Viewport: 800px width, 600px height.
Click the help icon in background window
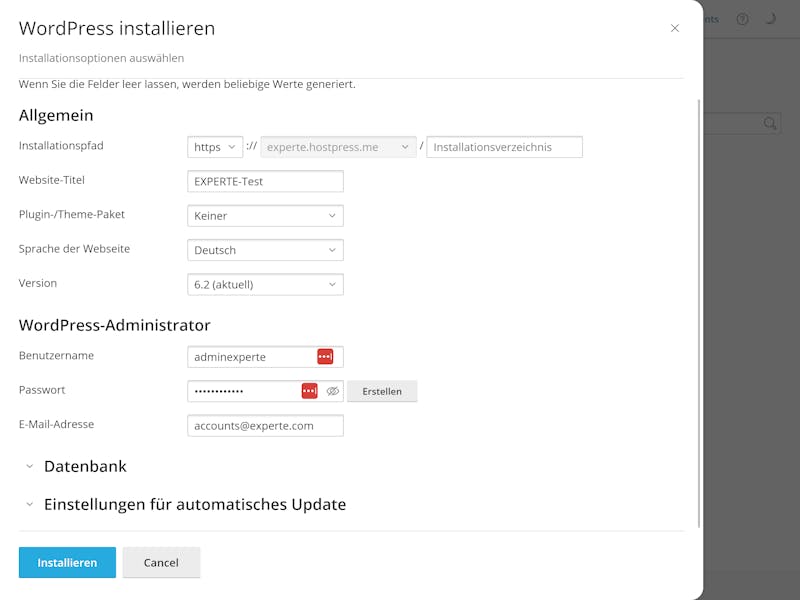click(x=742, y=19)
